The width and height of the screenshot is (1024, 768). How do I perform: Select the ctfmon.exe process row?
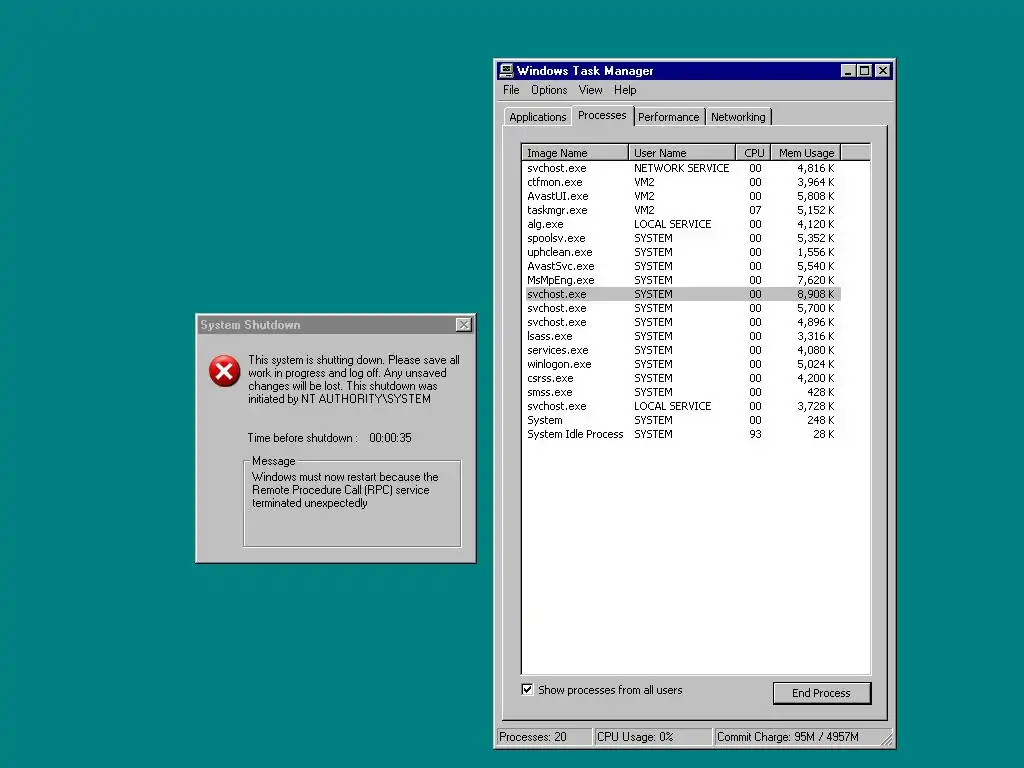point(682,182)
